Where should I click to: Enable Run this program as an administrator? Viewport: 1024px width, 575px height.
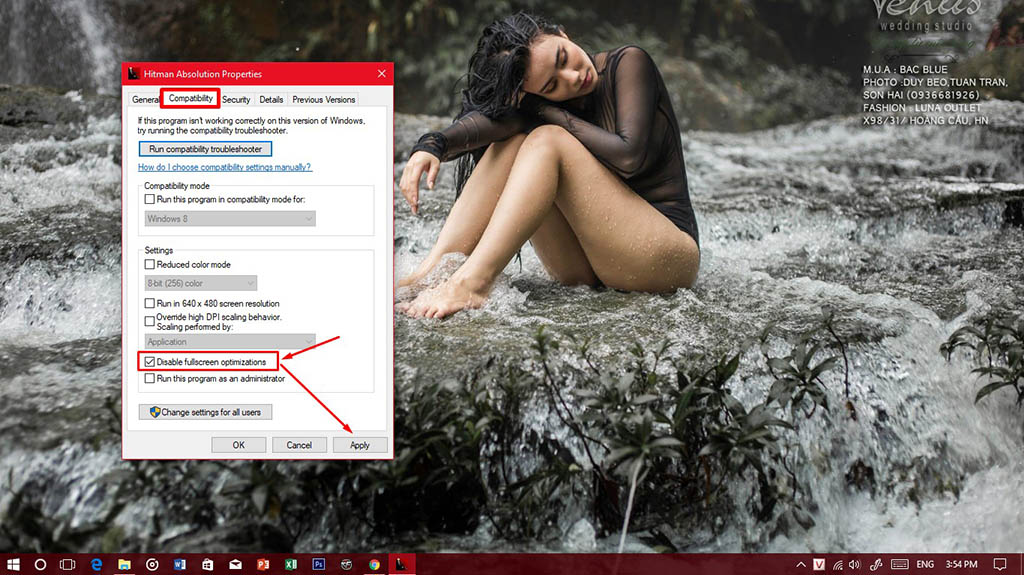pos(150,379)
